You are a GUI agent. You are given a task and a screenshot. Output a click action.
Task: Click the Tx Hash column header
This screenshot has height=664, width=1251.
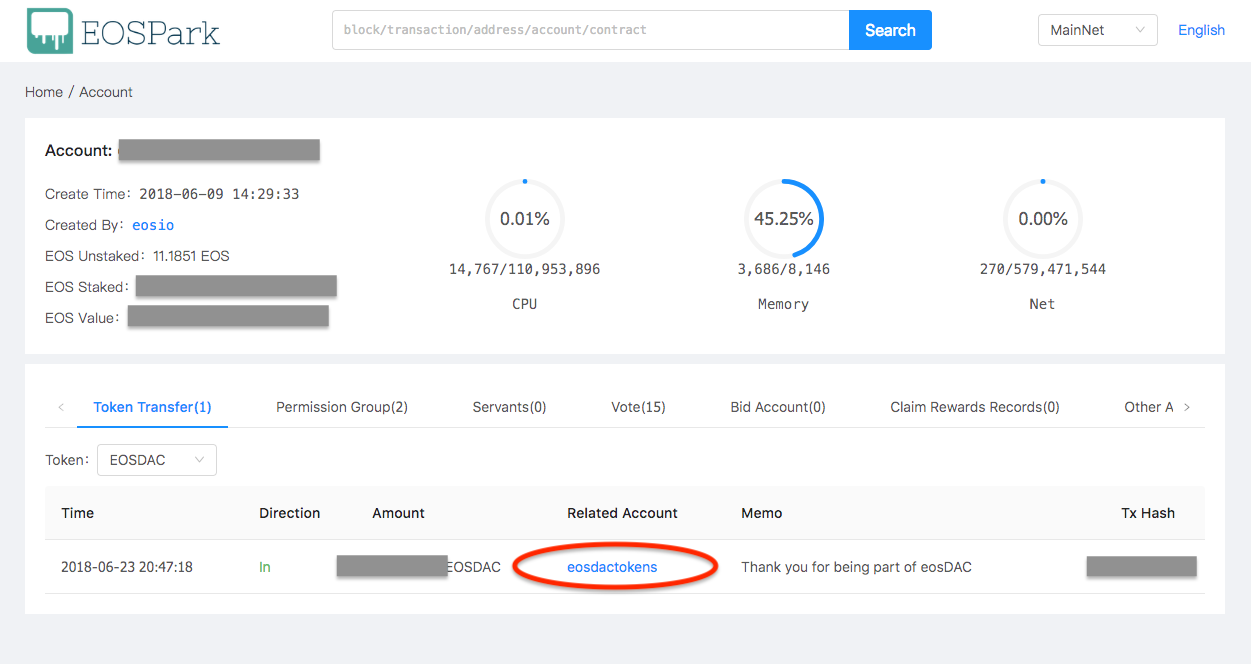[x=1148, y=513]
